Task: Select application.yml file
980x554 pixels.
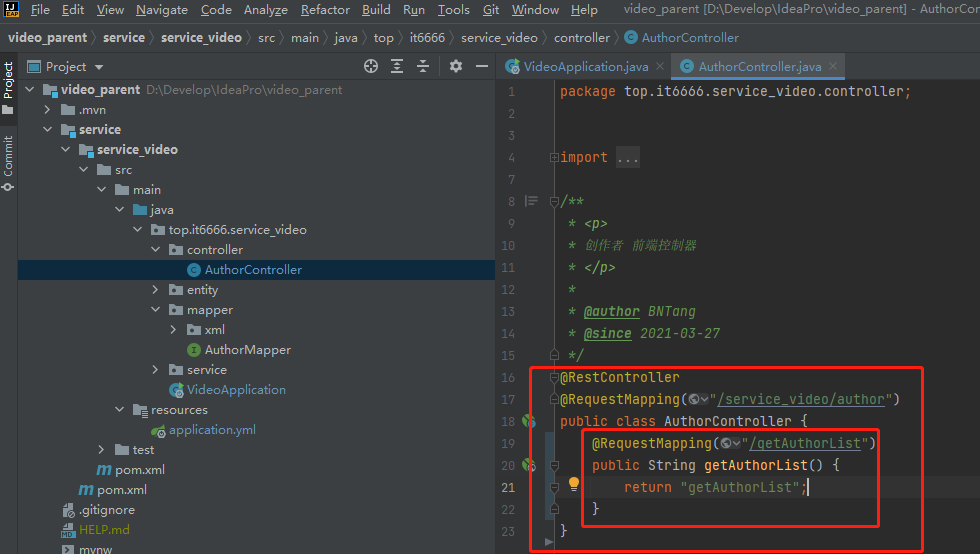Action: tap(212, 430)
